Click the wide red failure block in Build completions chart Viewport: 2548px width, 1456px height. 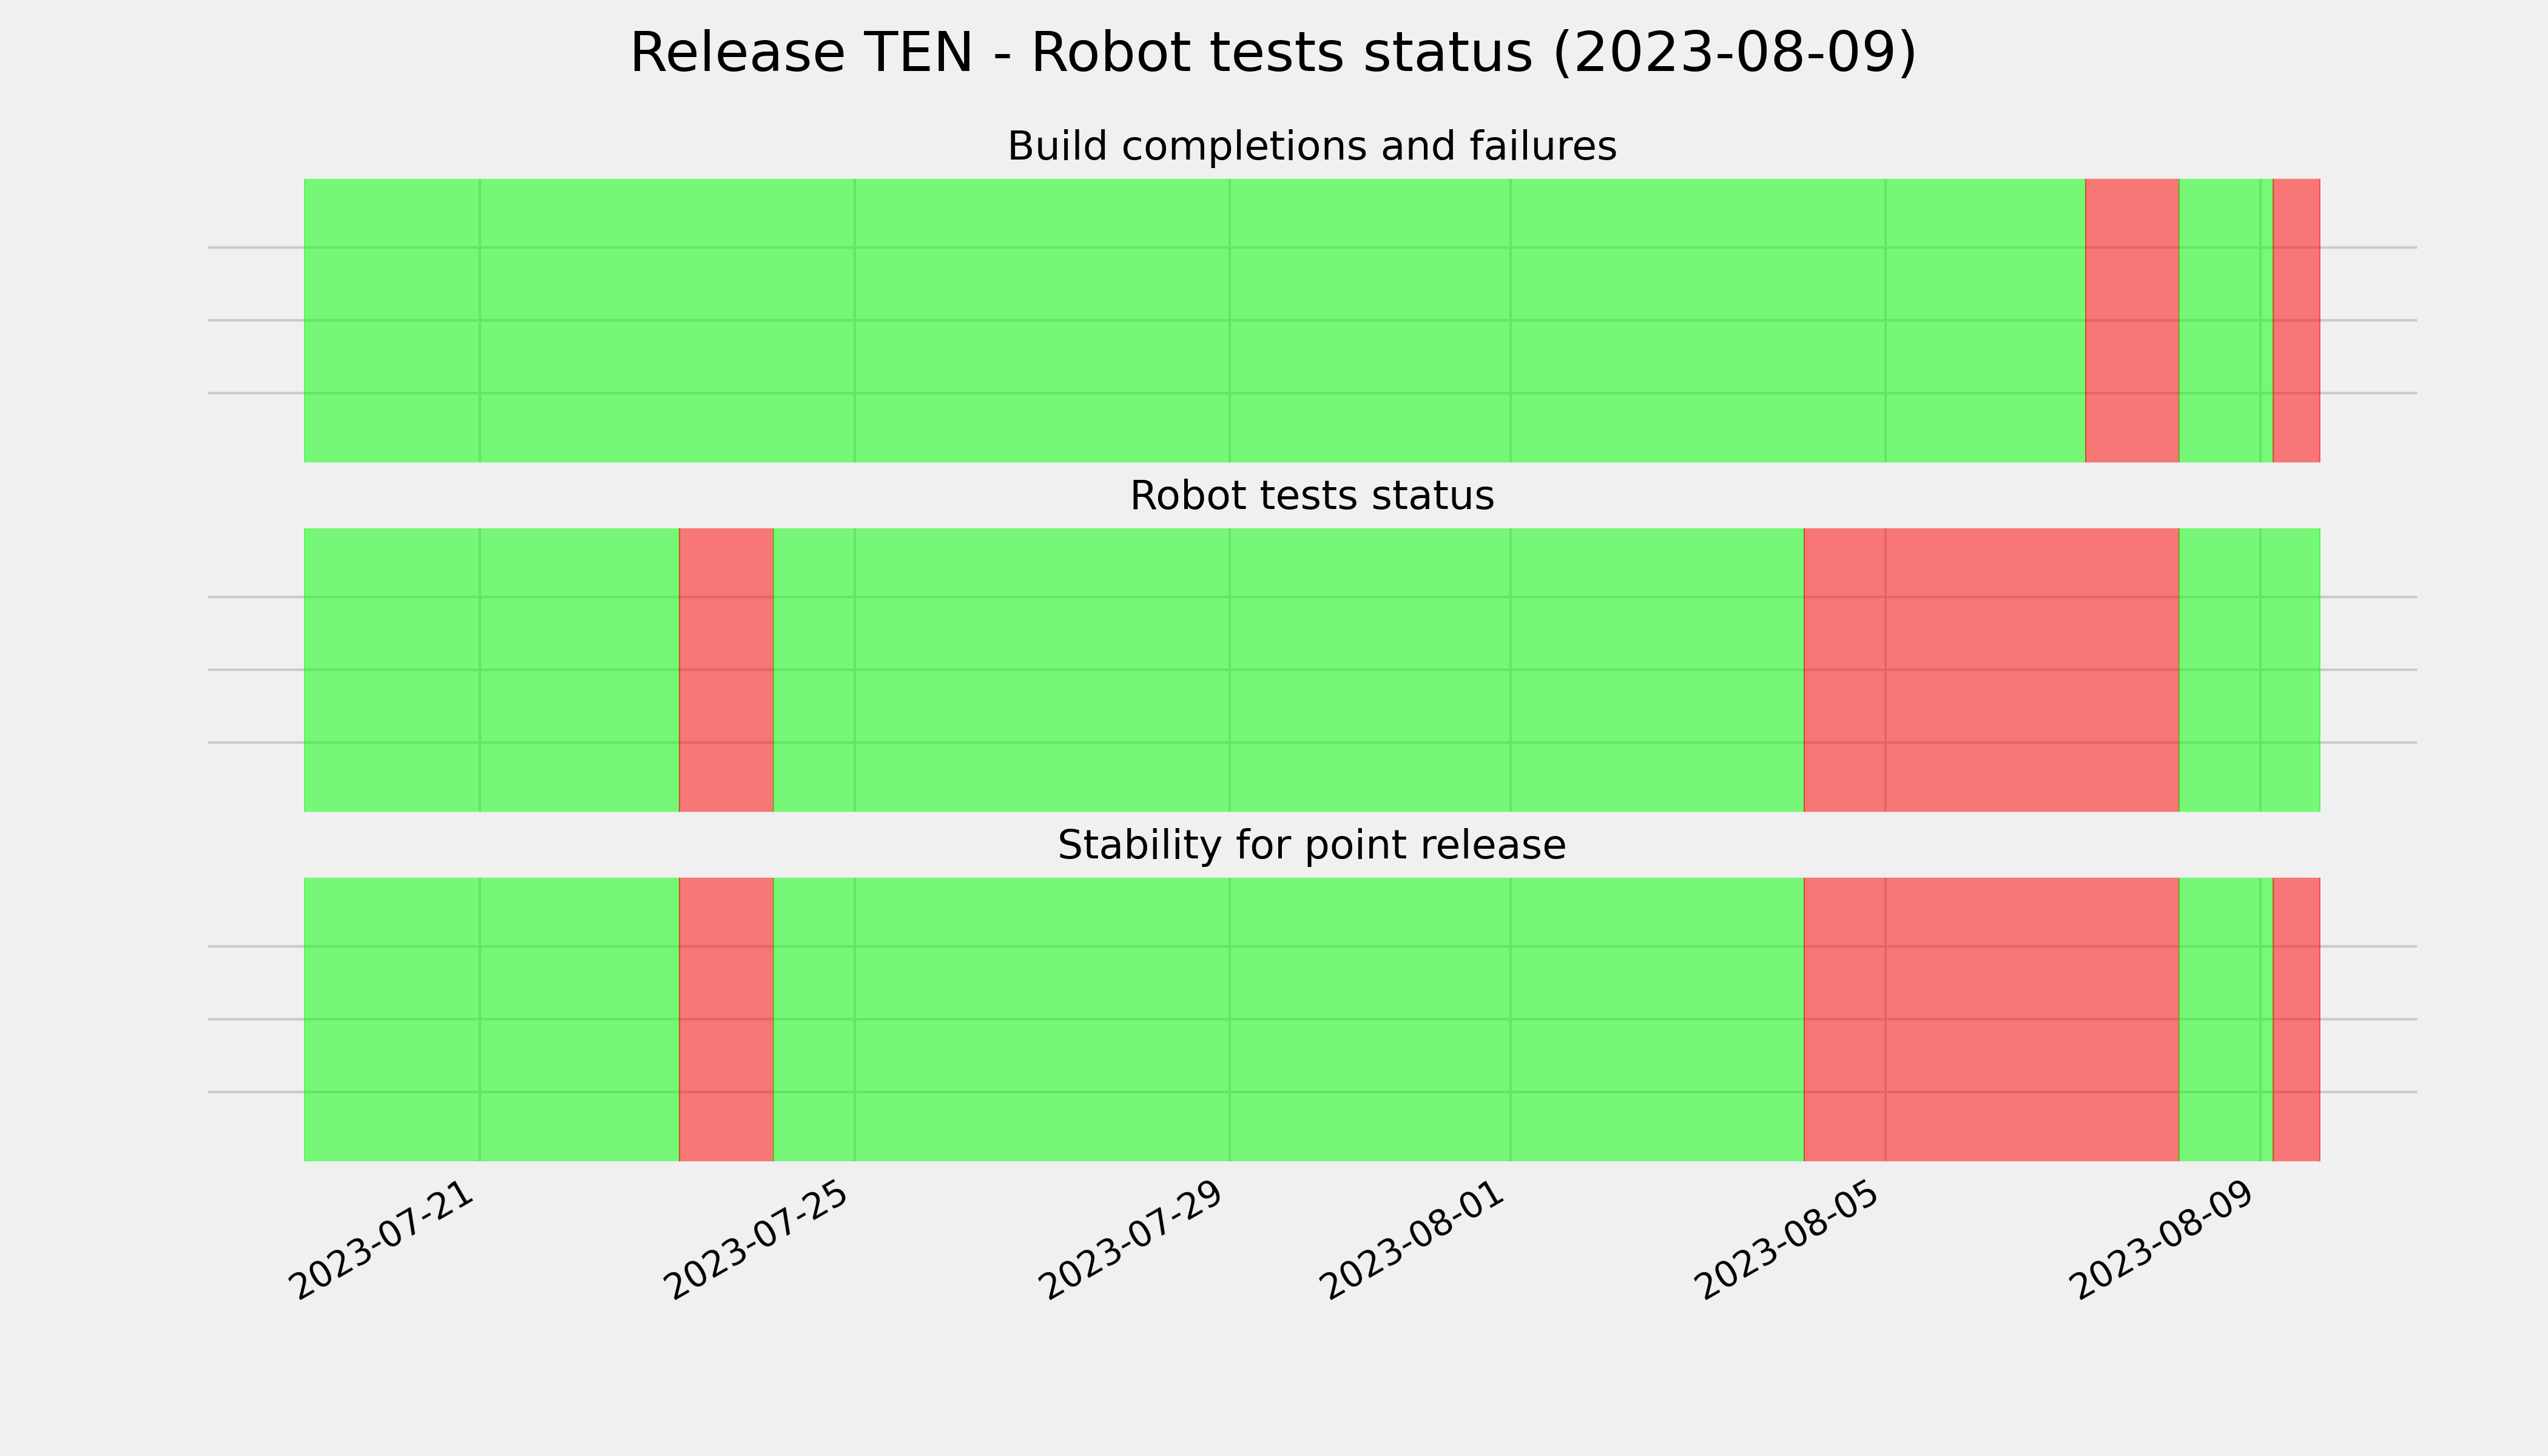(2132, 320)
